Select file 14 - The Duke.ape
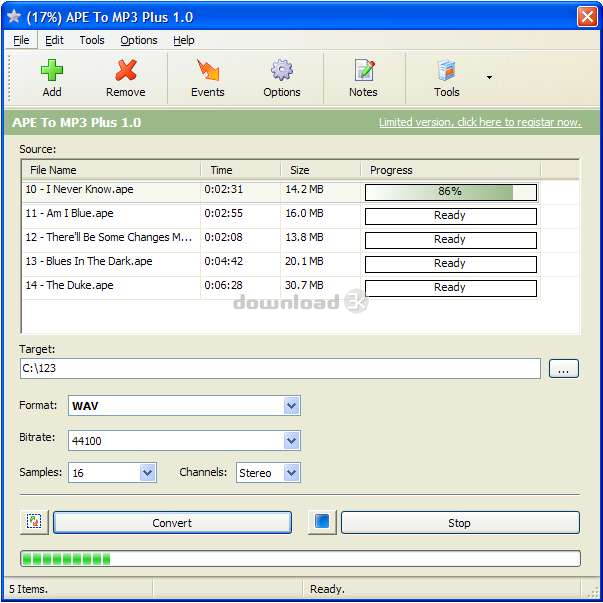The height and width of the screenshot is (603, 603). [x=69, y=285]
